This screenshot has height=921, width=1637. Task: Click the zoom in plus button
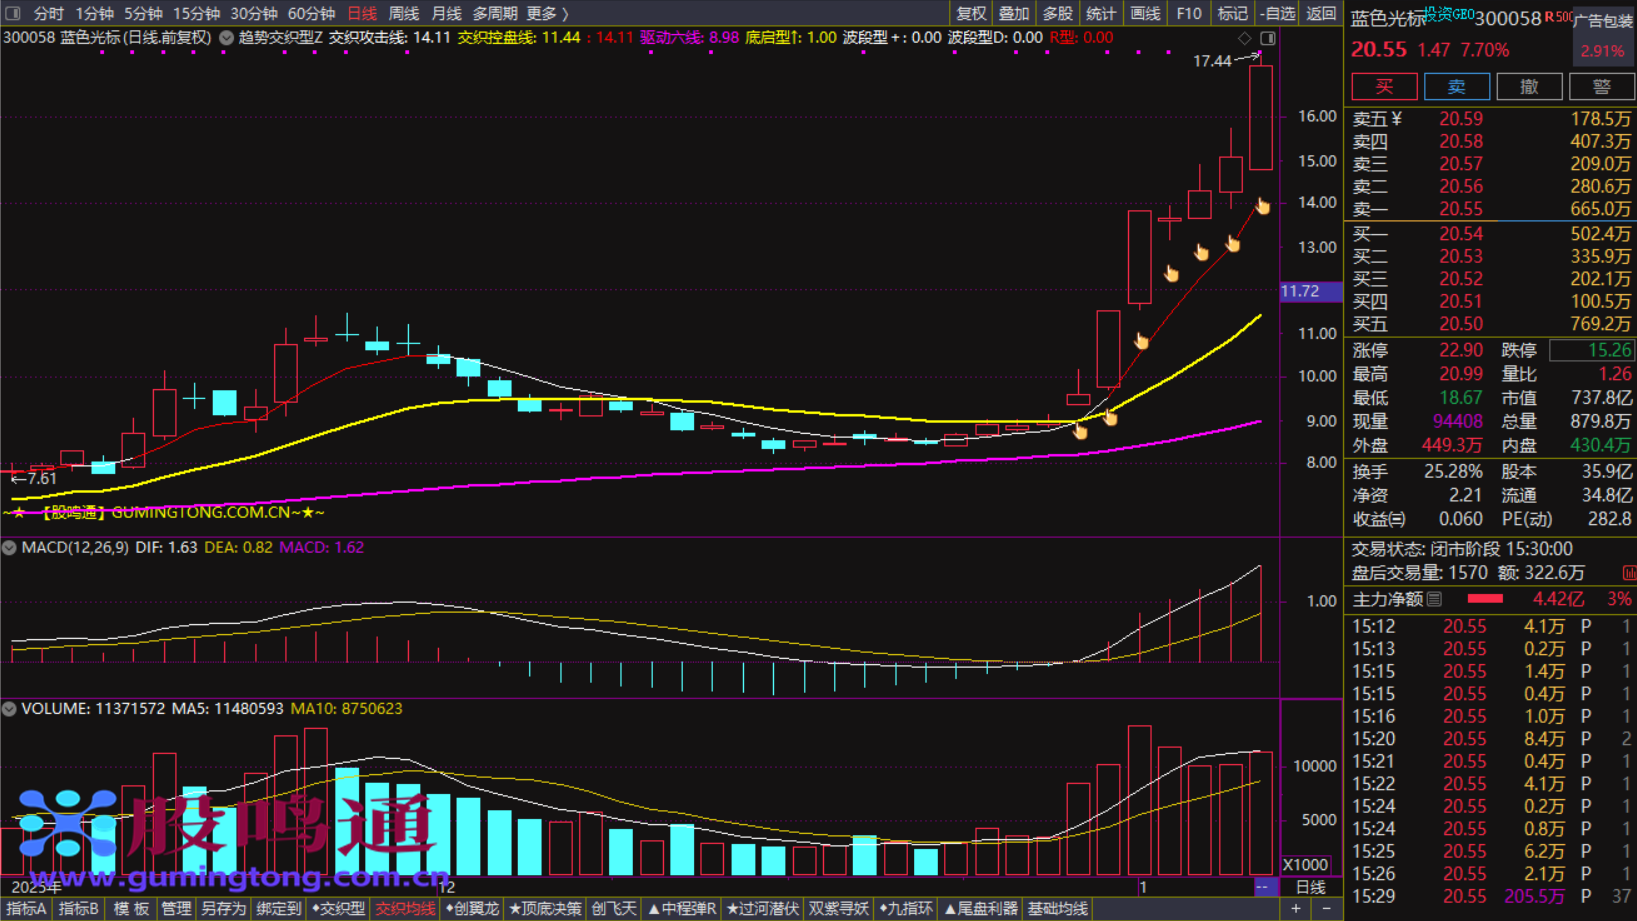click(x=1296, y=908)
